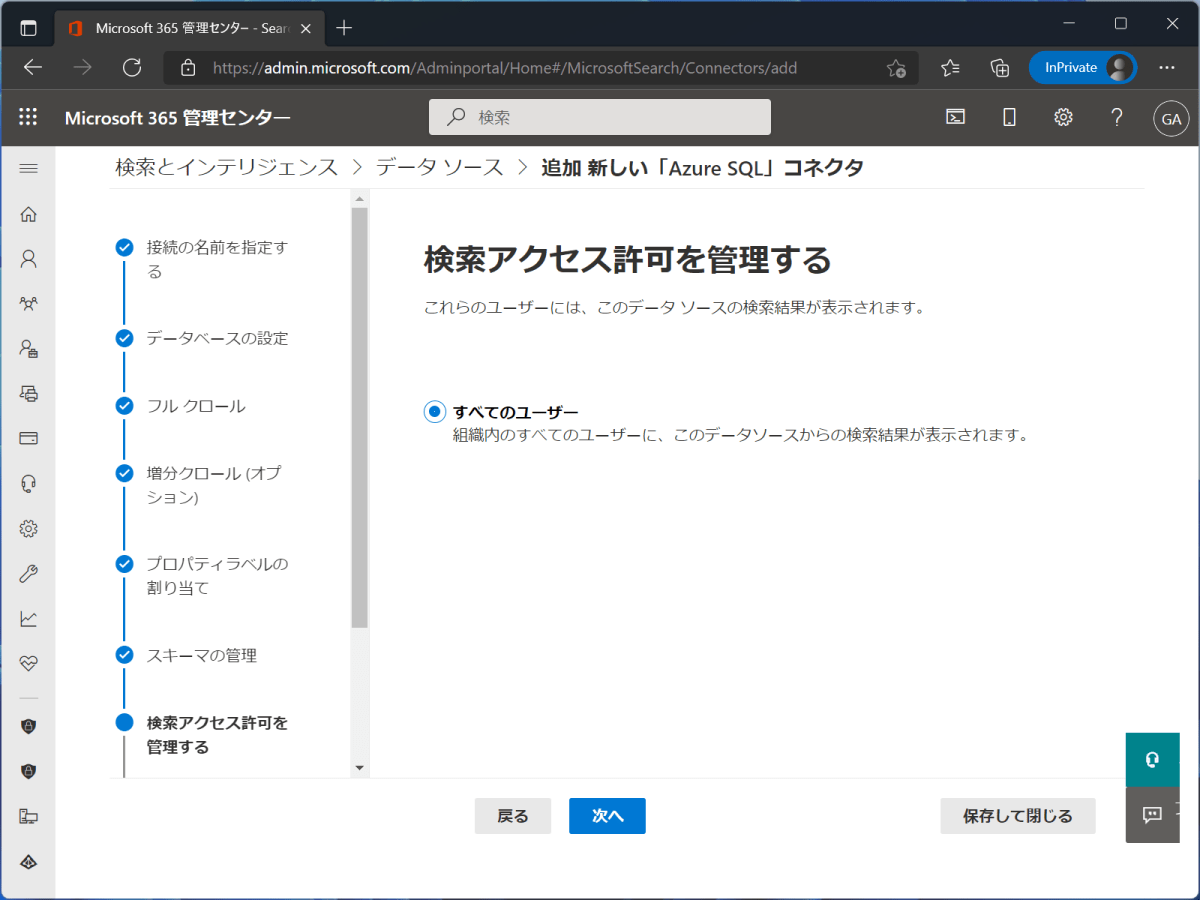Collapse the navigation menu hamburger icon
The width and height of the screenshot is (1200, 900).
28,168
